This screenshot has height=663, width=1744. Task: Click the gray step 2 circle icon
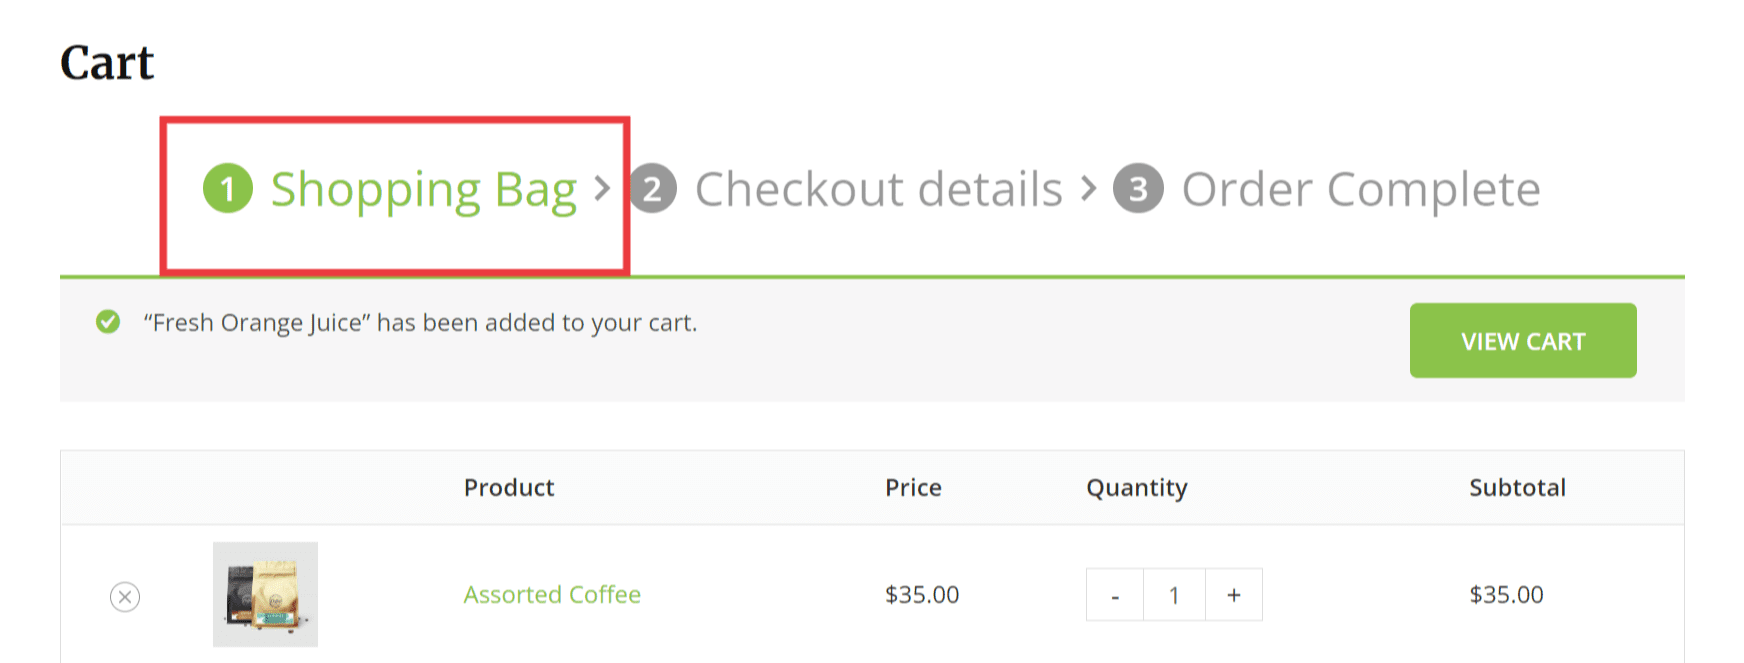pos(653,188)
